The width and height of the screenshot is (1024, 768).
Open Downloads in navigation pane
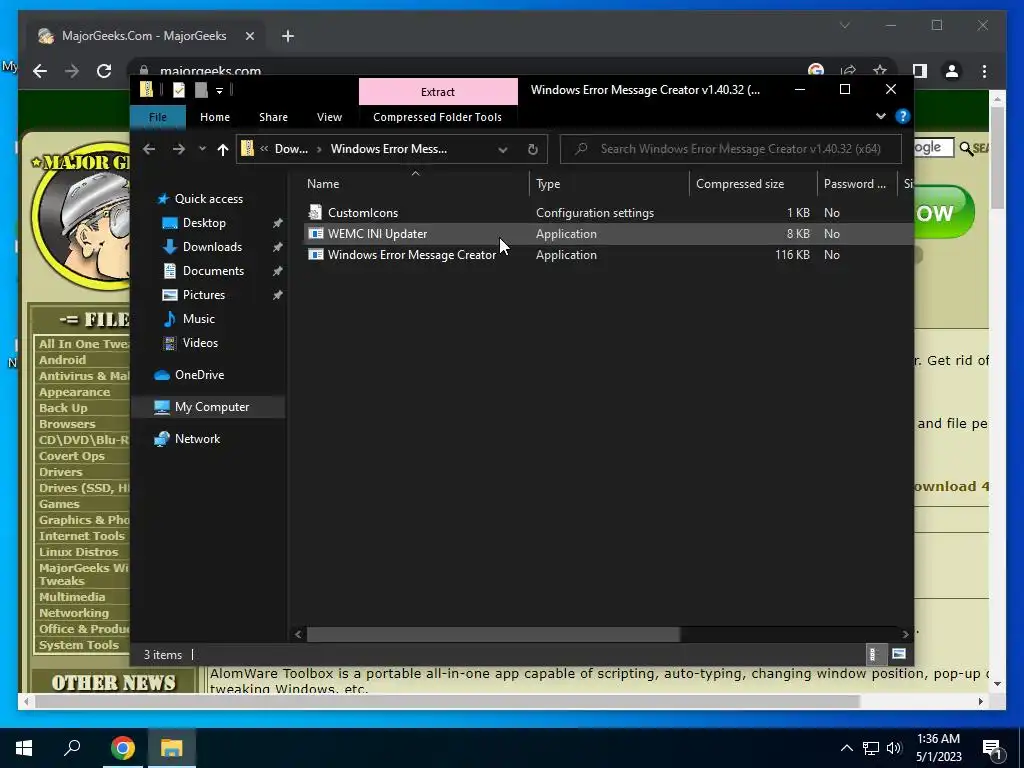tap(212, 247)
